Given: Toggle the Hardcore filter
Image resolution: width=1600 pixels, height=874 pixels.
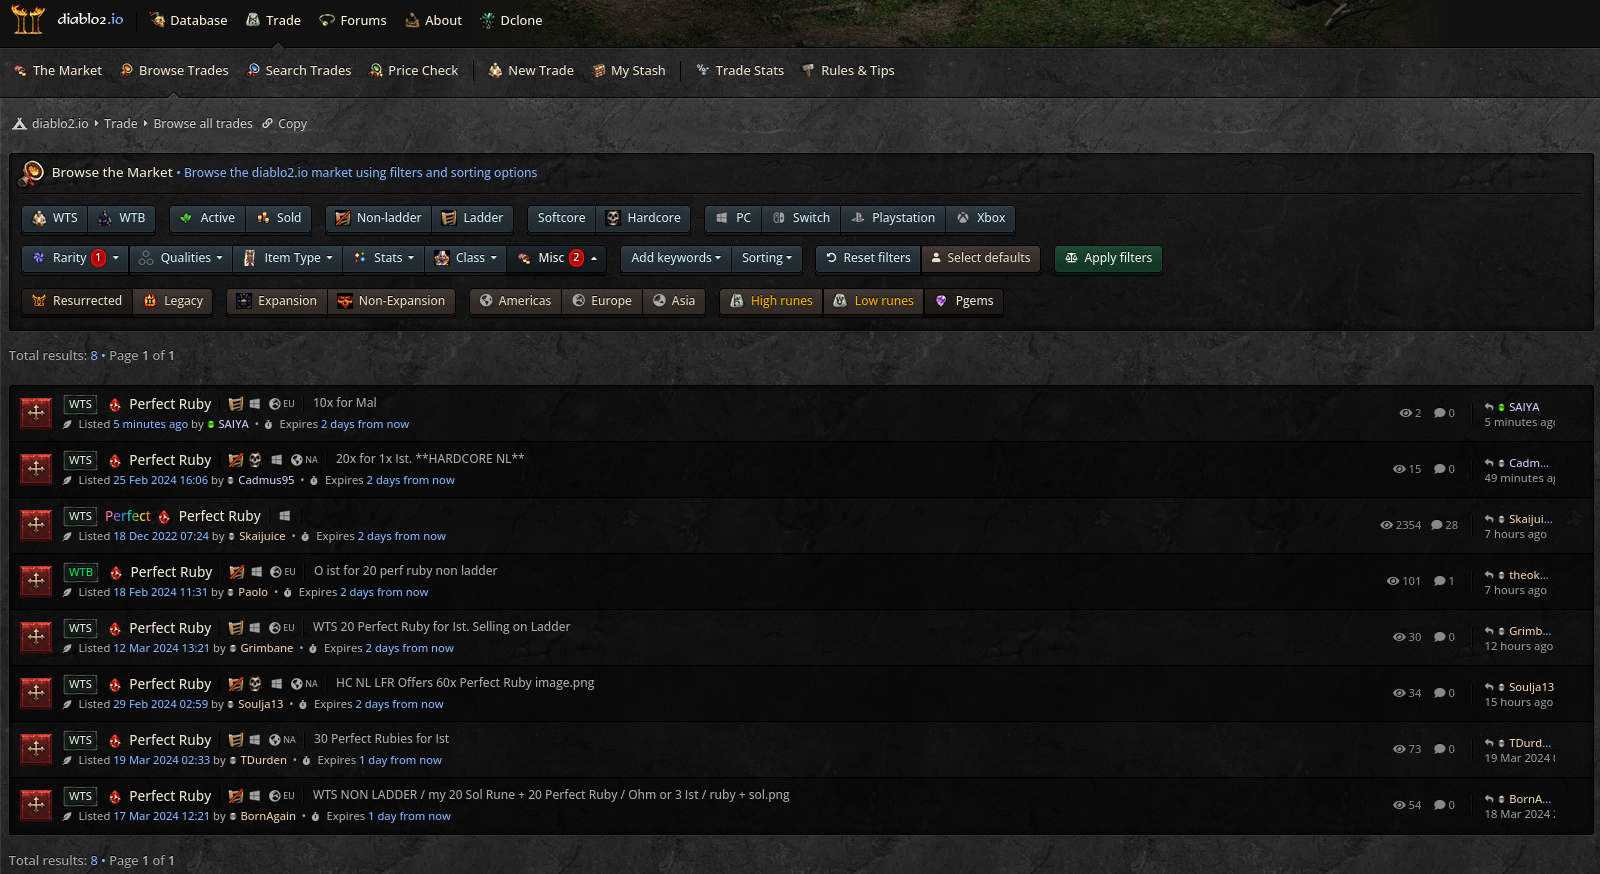Looking at the screenshot, I should tap(642, 218).
